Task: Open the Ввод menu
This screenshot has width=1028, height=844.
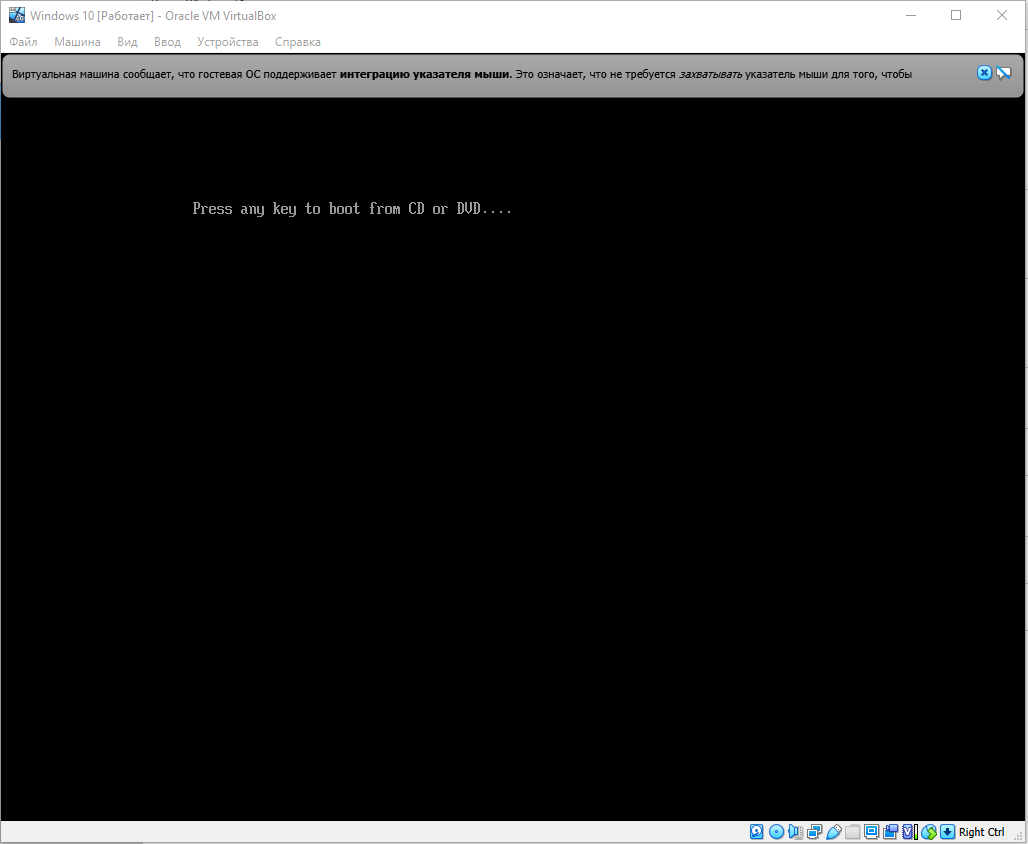Action: coord(167,42)
